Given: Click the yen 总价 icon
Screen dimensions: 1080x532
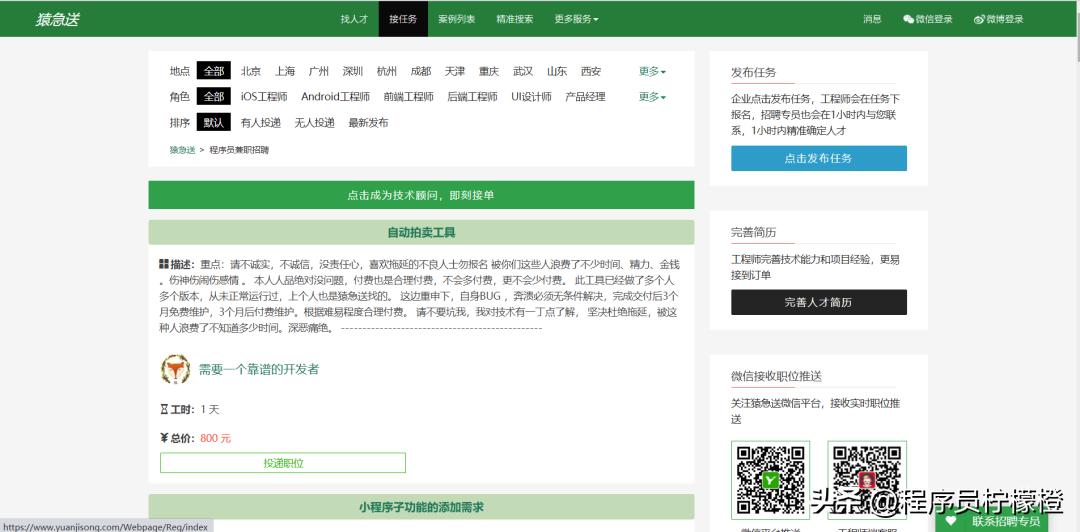Looking at the screenshot, I should [164, 438].
